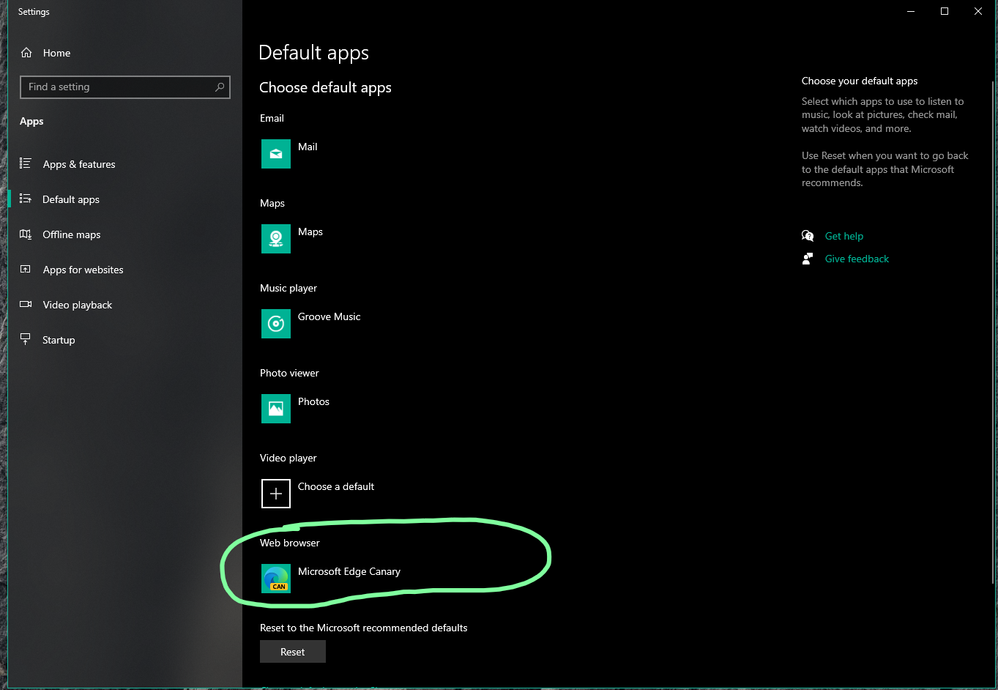Click the Startup icon in sidebar
Image resolution: width=998 pixels, height=690 pixels.
point(25,339)
